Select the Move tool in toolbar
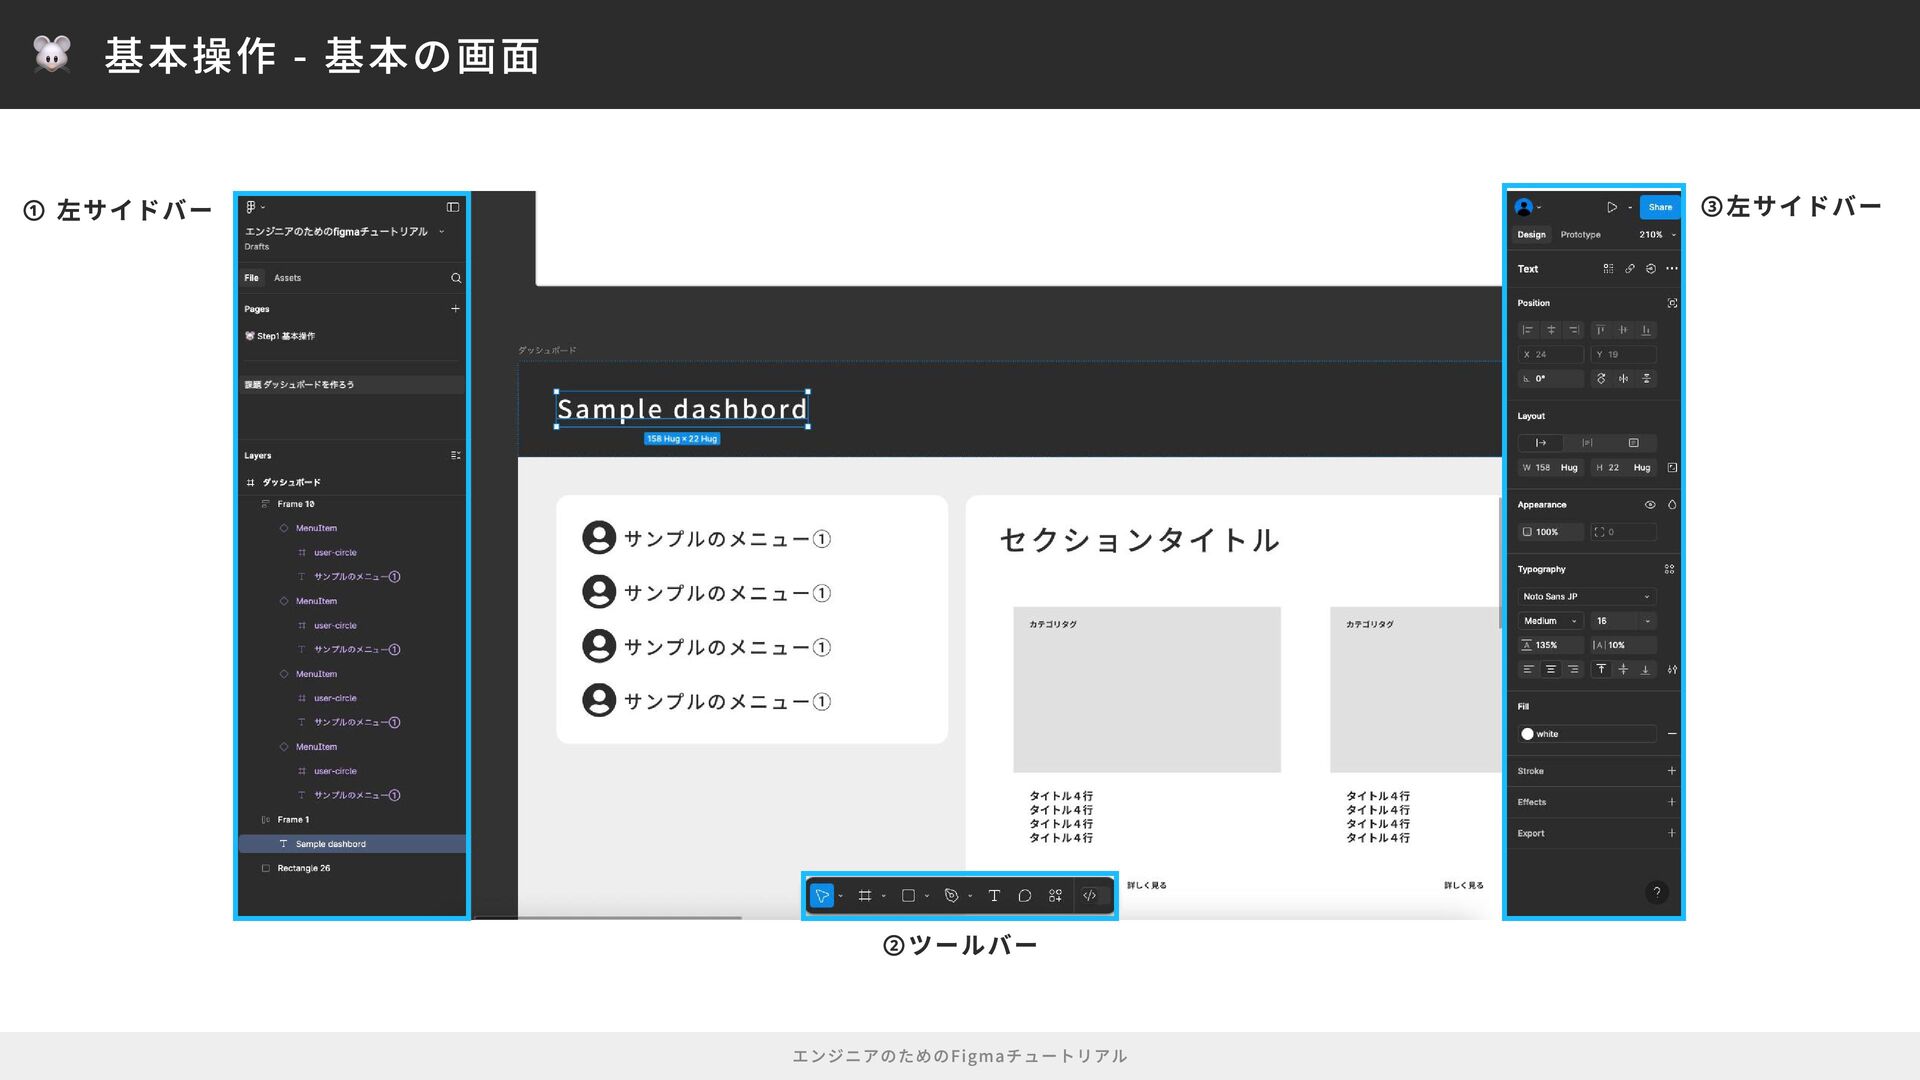The image size is (1920, 1080). point(822,896)
